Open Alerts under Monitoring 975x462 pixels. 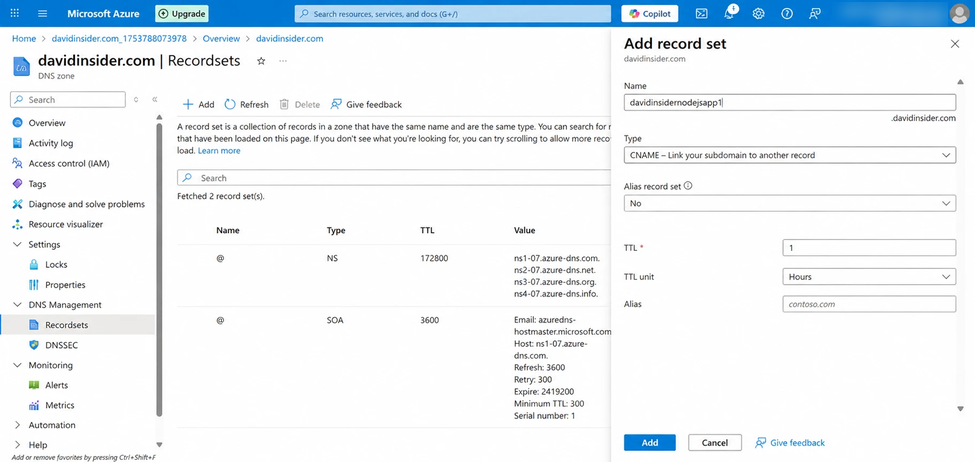(x=57, y=385)
